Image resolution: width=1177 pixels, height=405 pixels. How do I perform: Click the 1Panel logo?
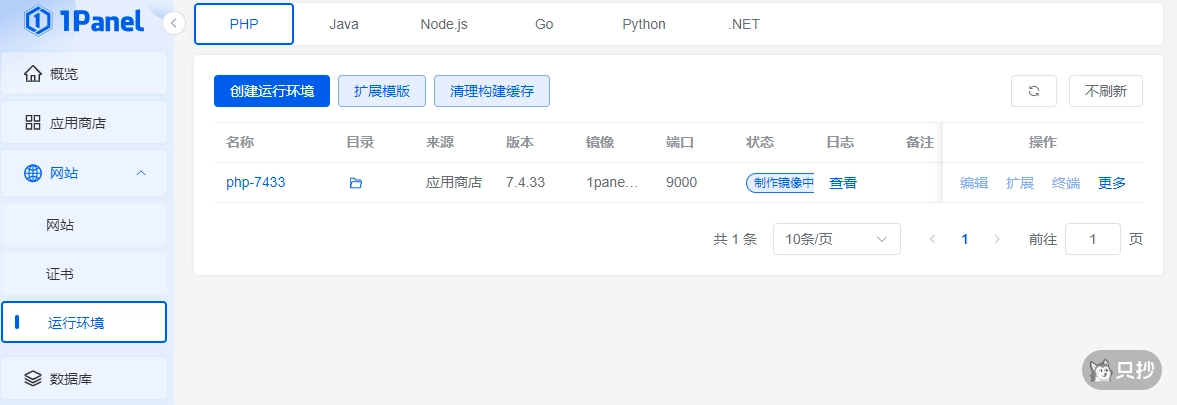tap(84, 20)
